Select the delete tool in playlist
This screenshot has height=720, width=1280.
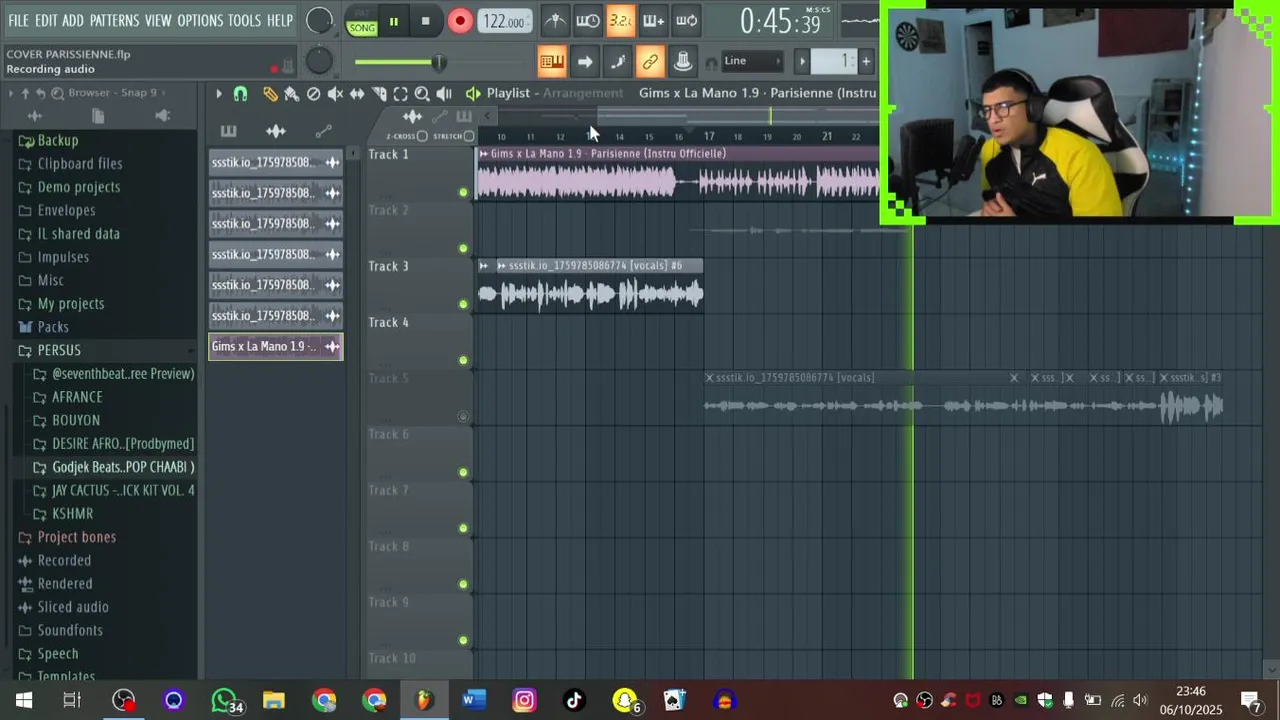(313, 94)
